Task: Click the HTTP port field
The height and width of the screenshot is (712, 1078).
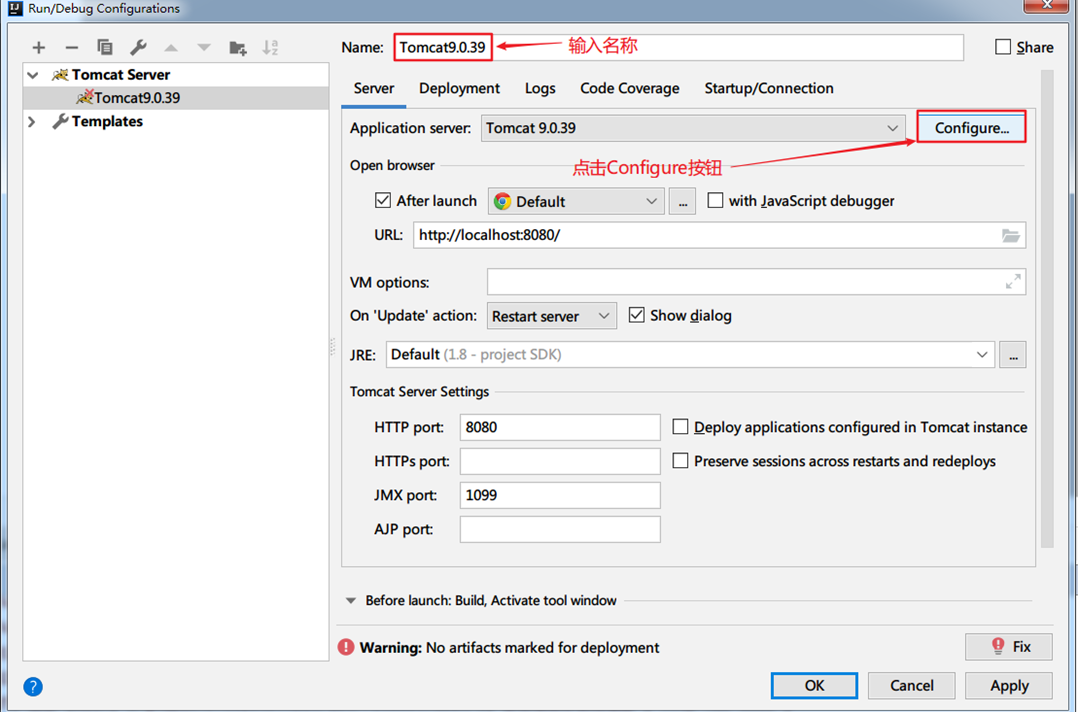Action: pyautogui.click(x=560, y=427)
